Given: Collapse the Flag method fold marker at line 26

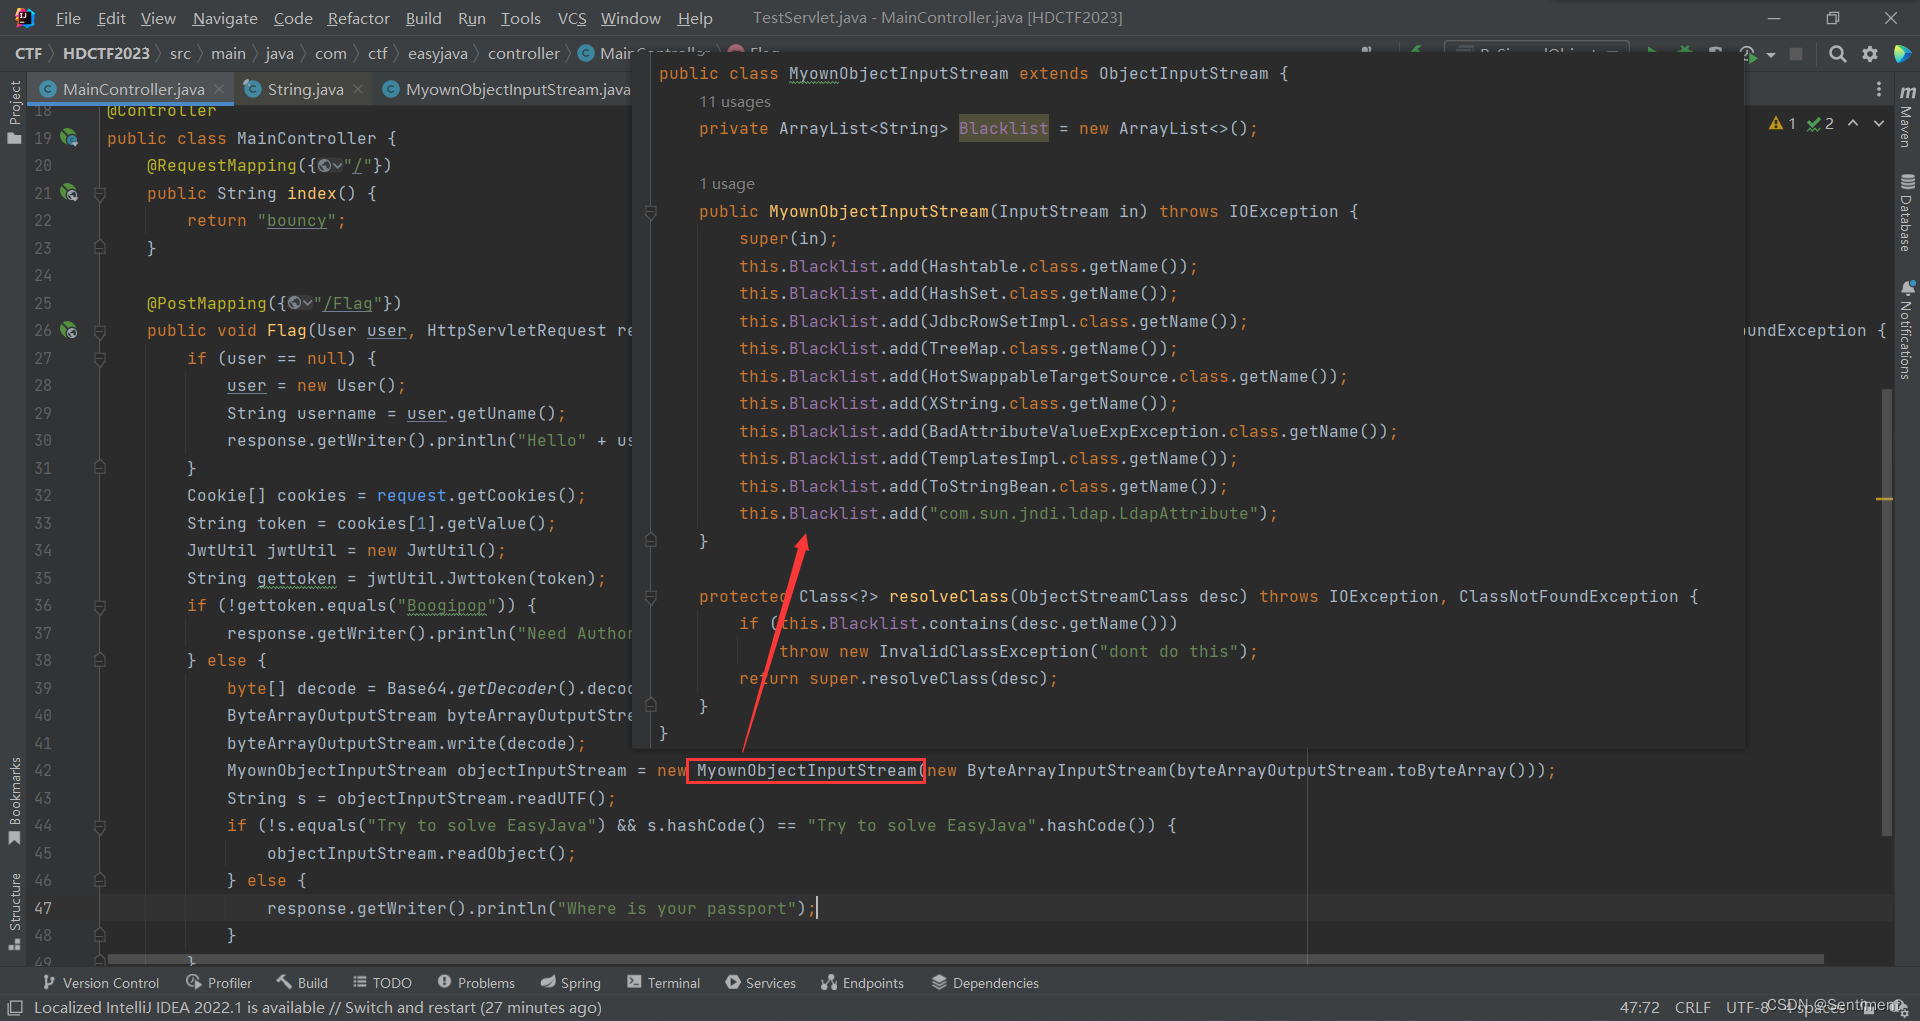Looking at the screenshot, I should point(100,331).
